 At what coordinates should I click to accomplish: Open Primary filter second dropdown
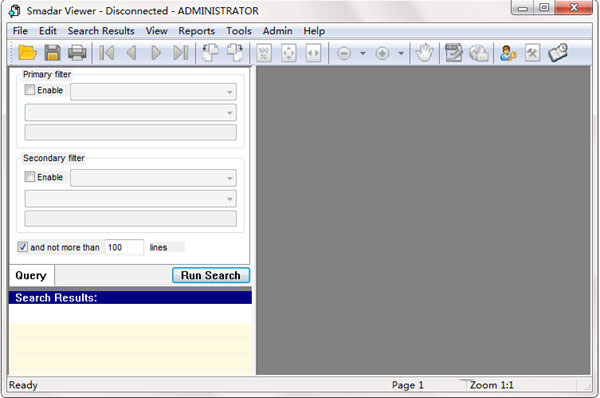130,113
